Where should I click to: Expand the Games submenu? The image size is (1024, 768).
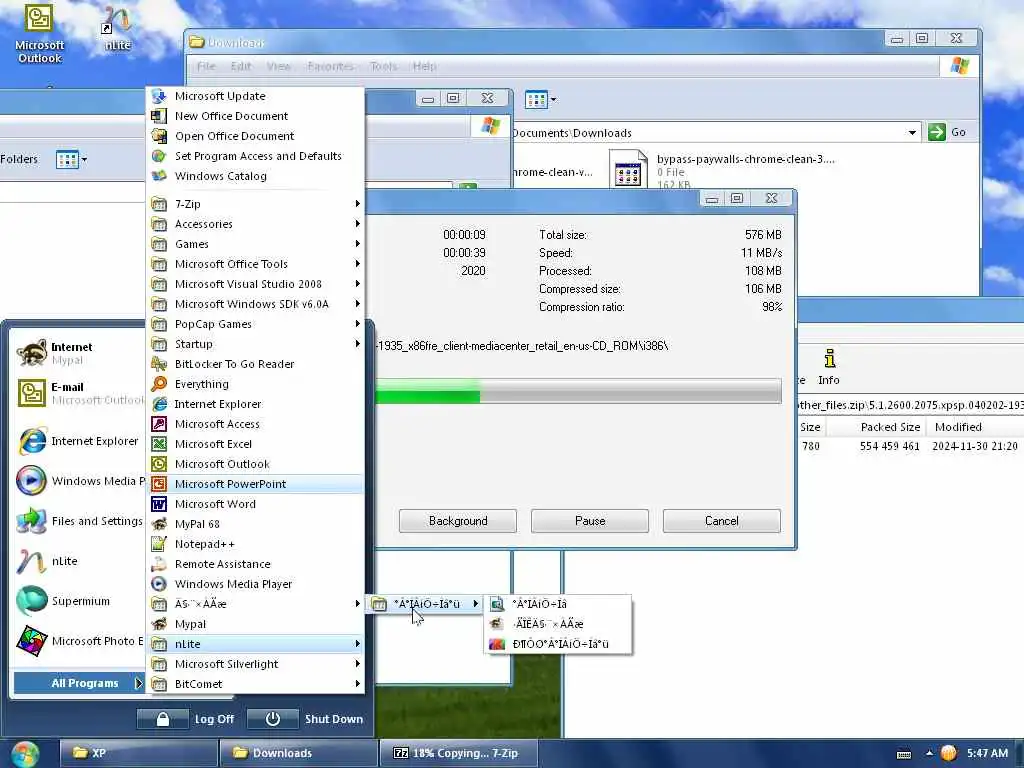click(x=255, y=244)
